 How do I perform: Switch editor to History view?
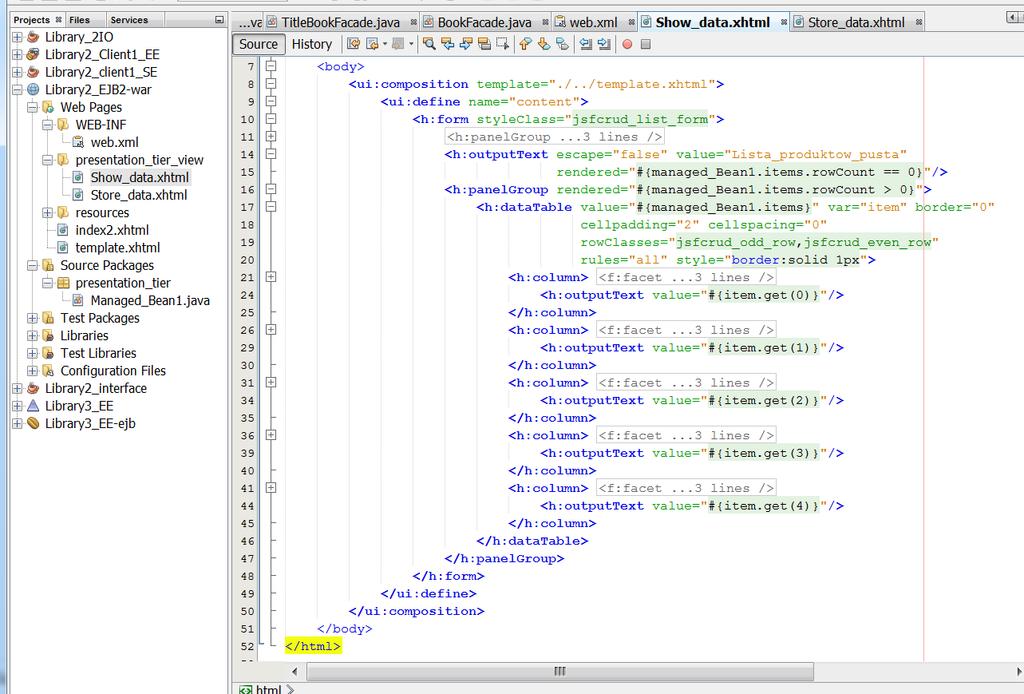click(x=312, y=44)
